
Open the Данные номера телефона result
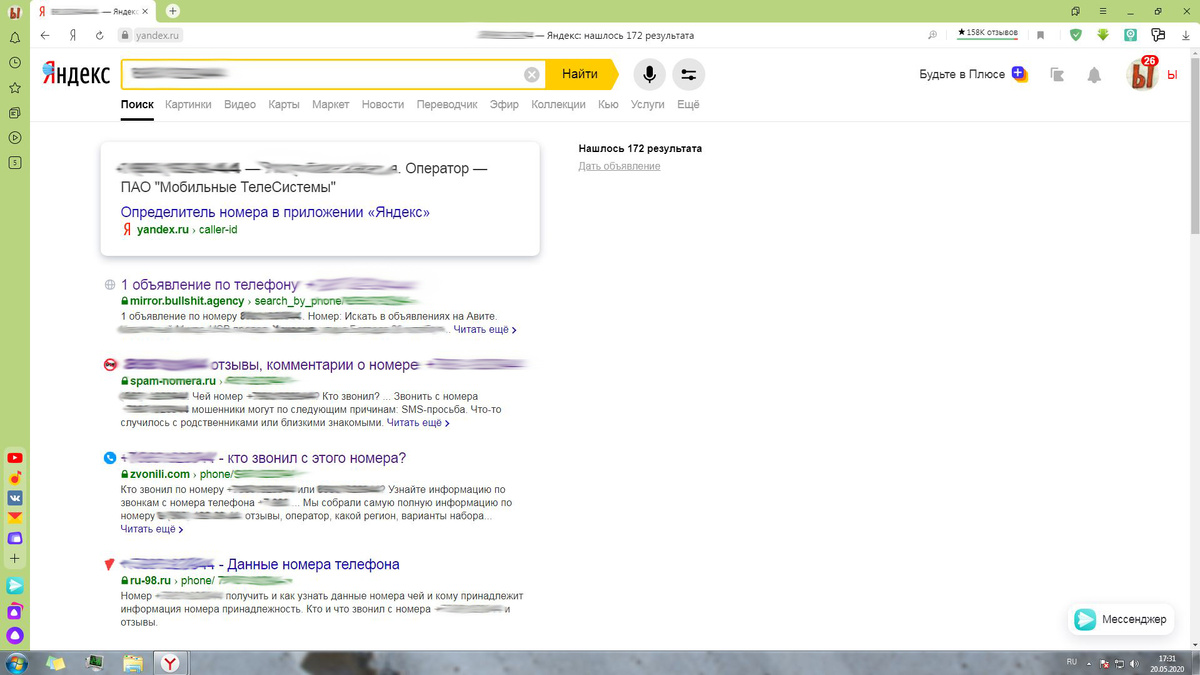[x=260, y=564]
